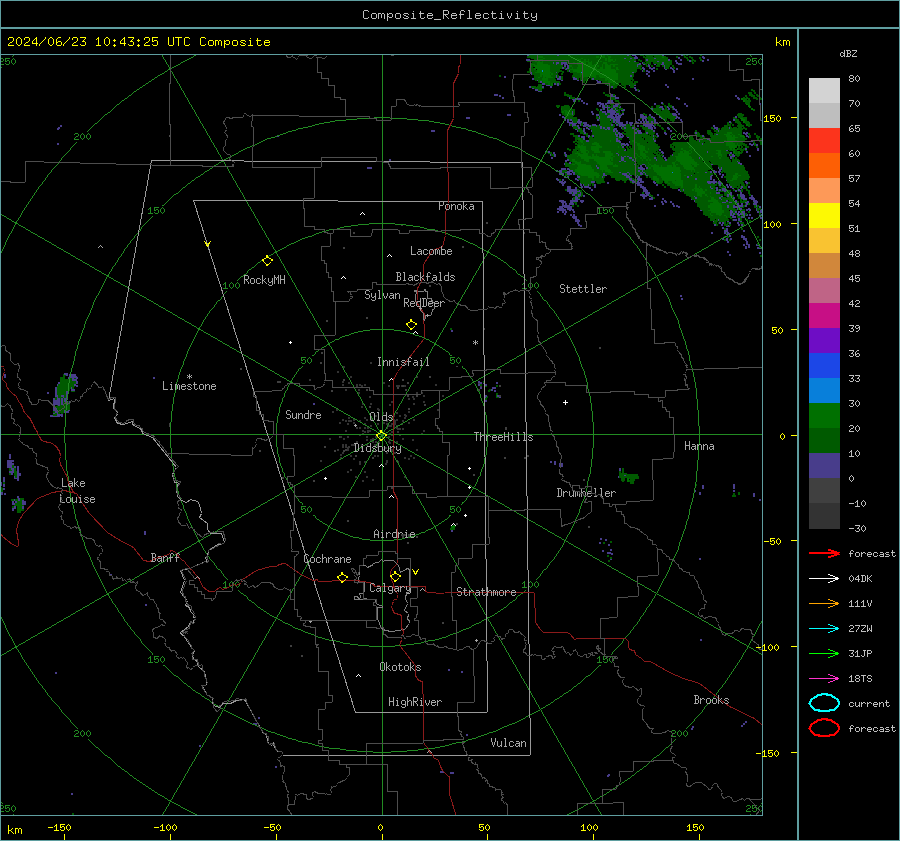Click the asterisk marker above Limestone

[x=189, y=377]
